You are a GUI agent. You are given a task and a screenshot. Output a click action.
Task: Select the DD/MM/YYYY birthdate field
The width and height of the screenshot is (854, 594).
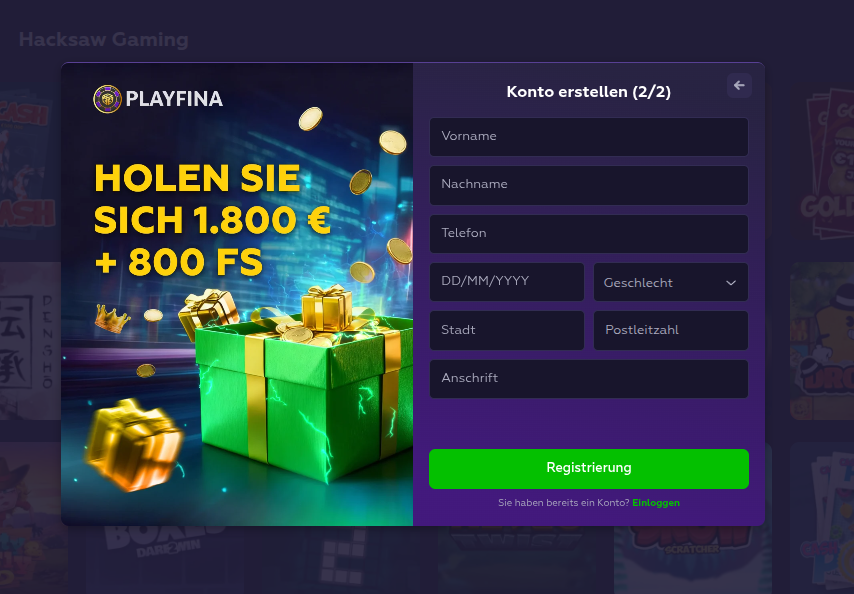point(507,282)
